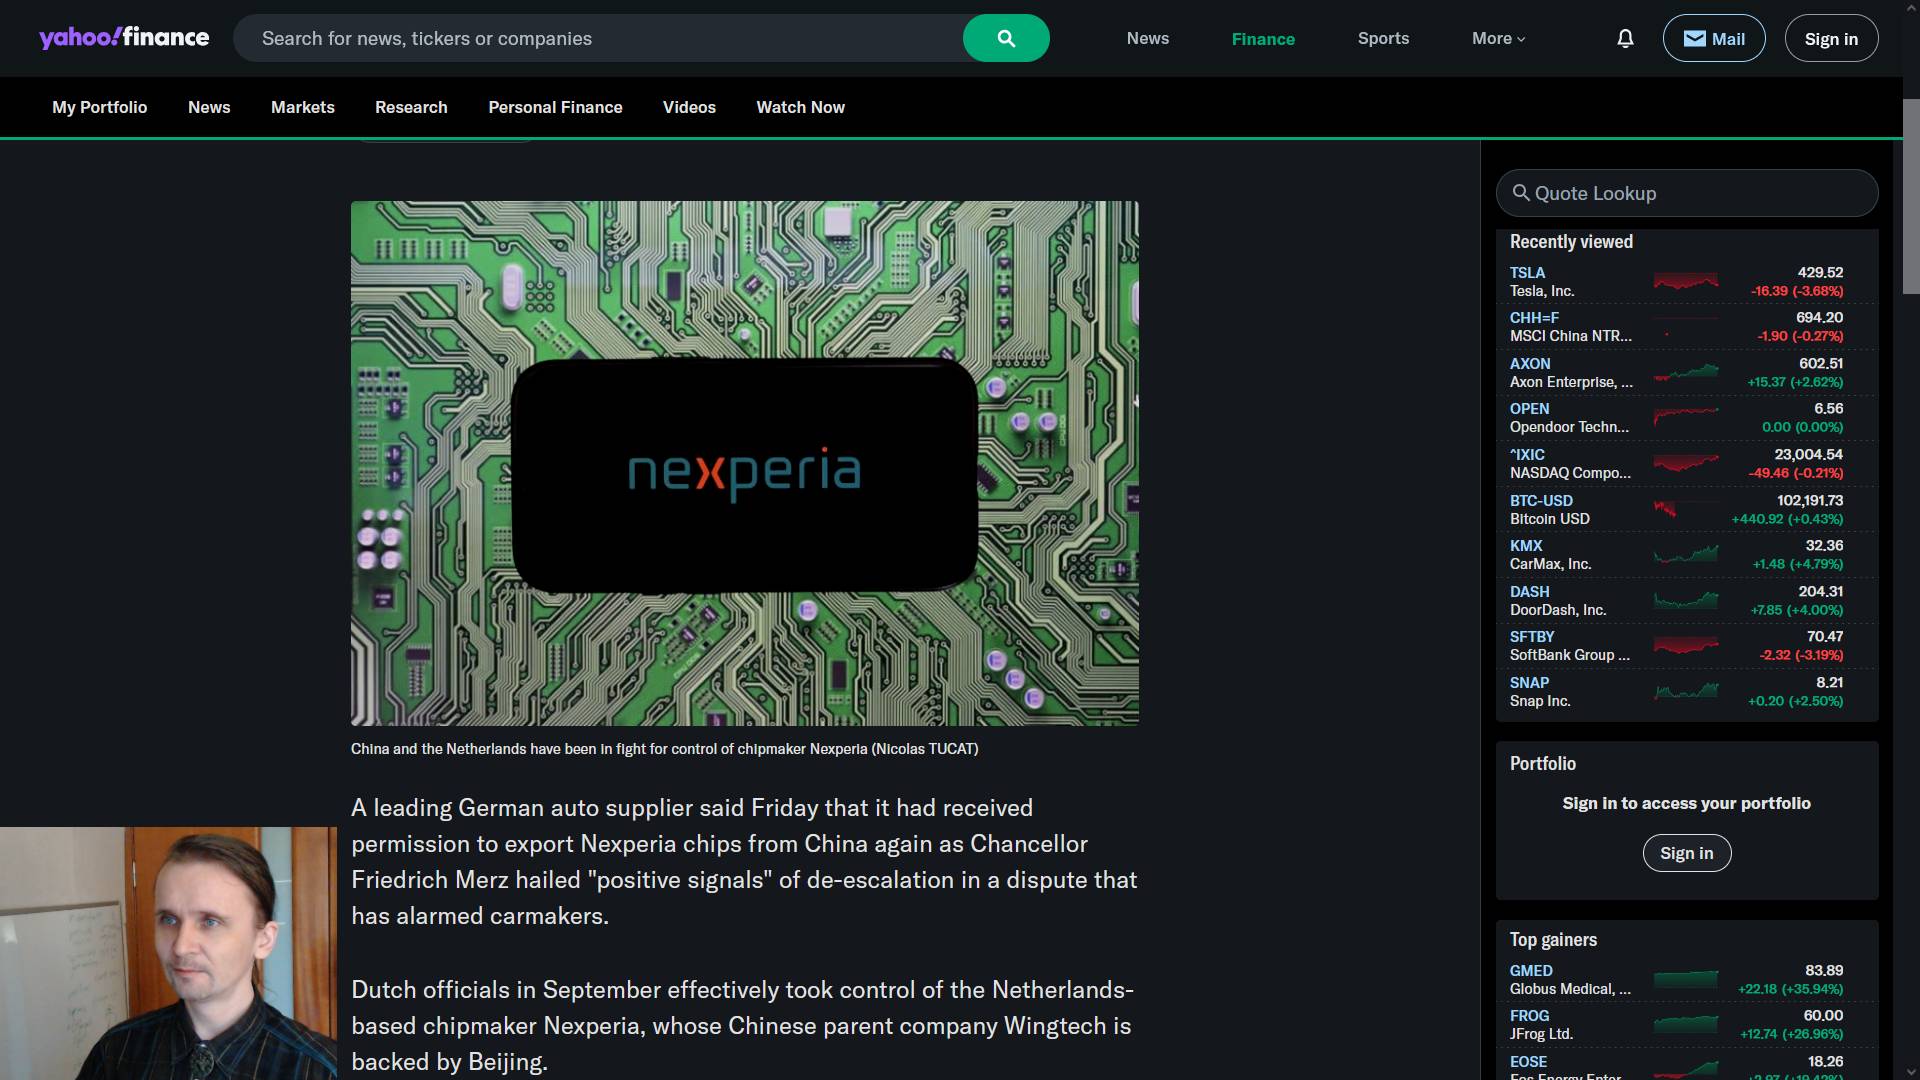Image resolution: width=1920 pixels, height=1080 pixels.
Task: Click the TSLA sparkline mini chart
Action: click(x=1686, y=281)
